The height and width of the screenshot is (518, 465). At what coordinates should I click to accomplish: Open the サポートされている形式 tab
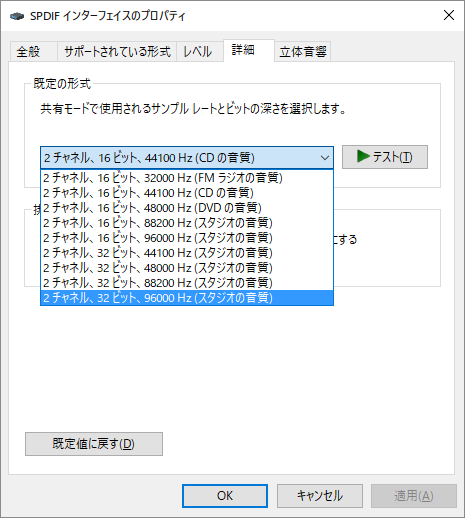click(x=117, y=52)
